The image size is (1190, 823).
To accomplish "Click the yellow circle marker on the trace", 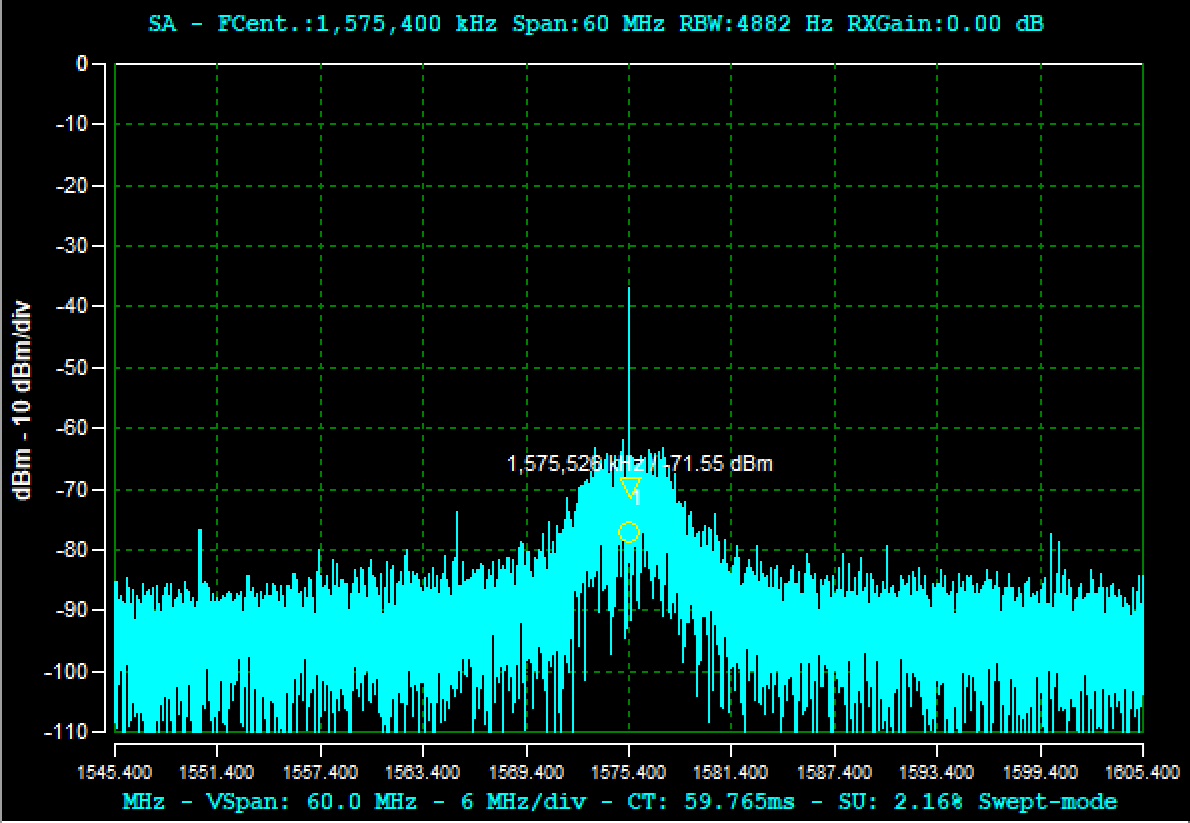I will [628, 532].
